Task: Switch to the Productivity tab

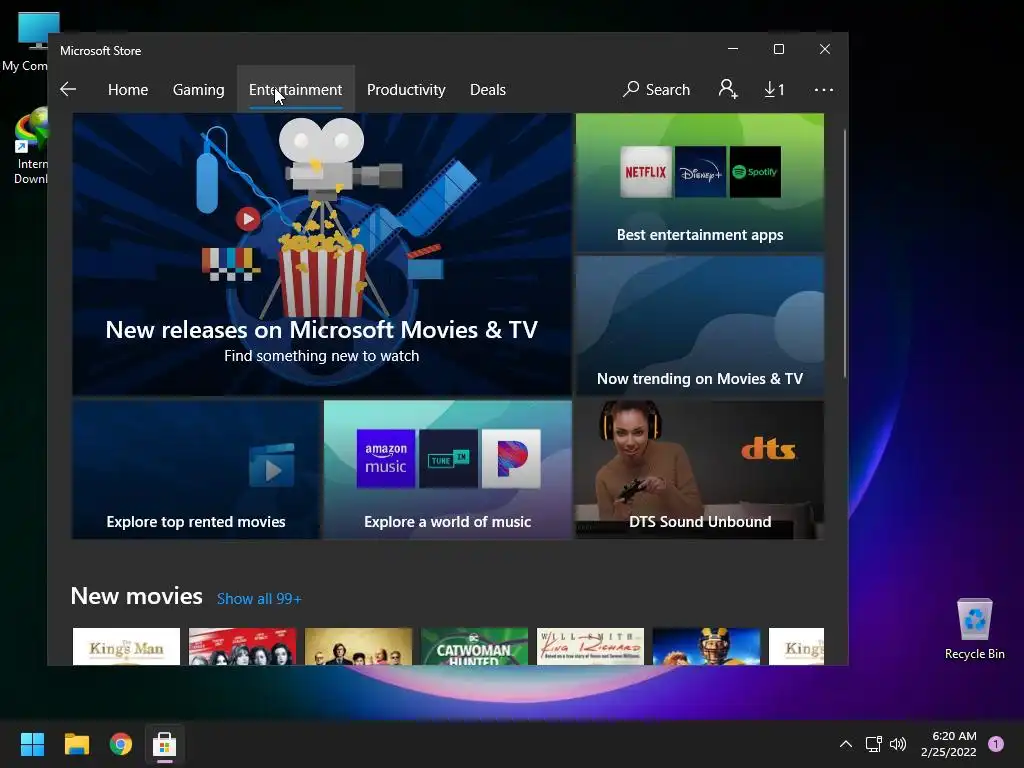Action: pos(406,89)
